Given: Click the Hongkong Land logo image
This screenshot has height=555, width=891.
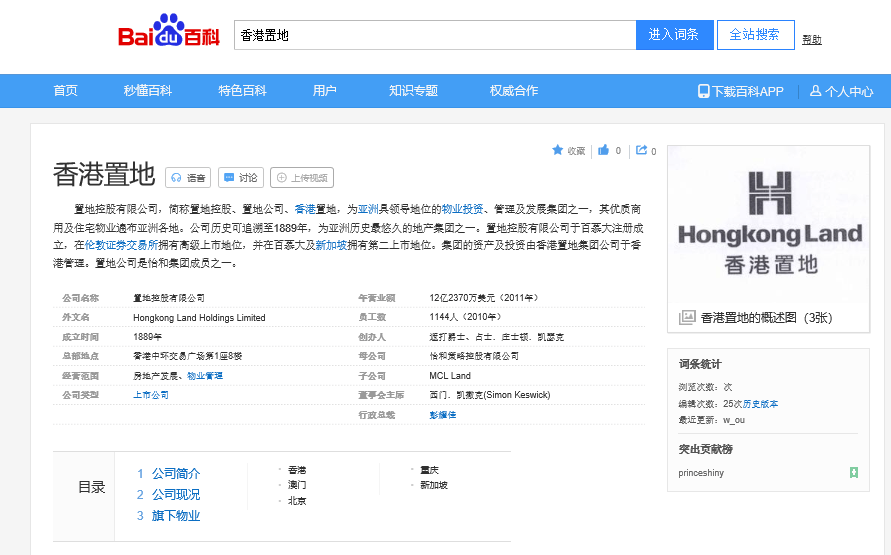Looking at the screenshot, I should click(769, 224).
